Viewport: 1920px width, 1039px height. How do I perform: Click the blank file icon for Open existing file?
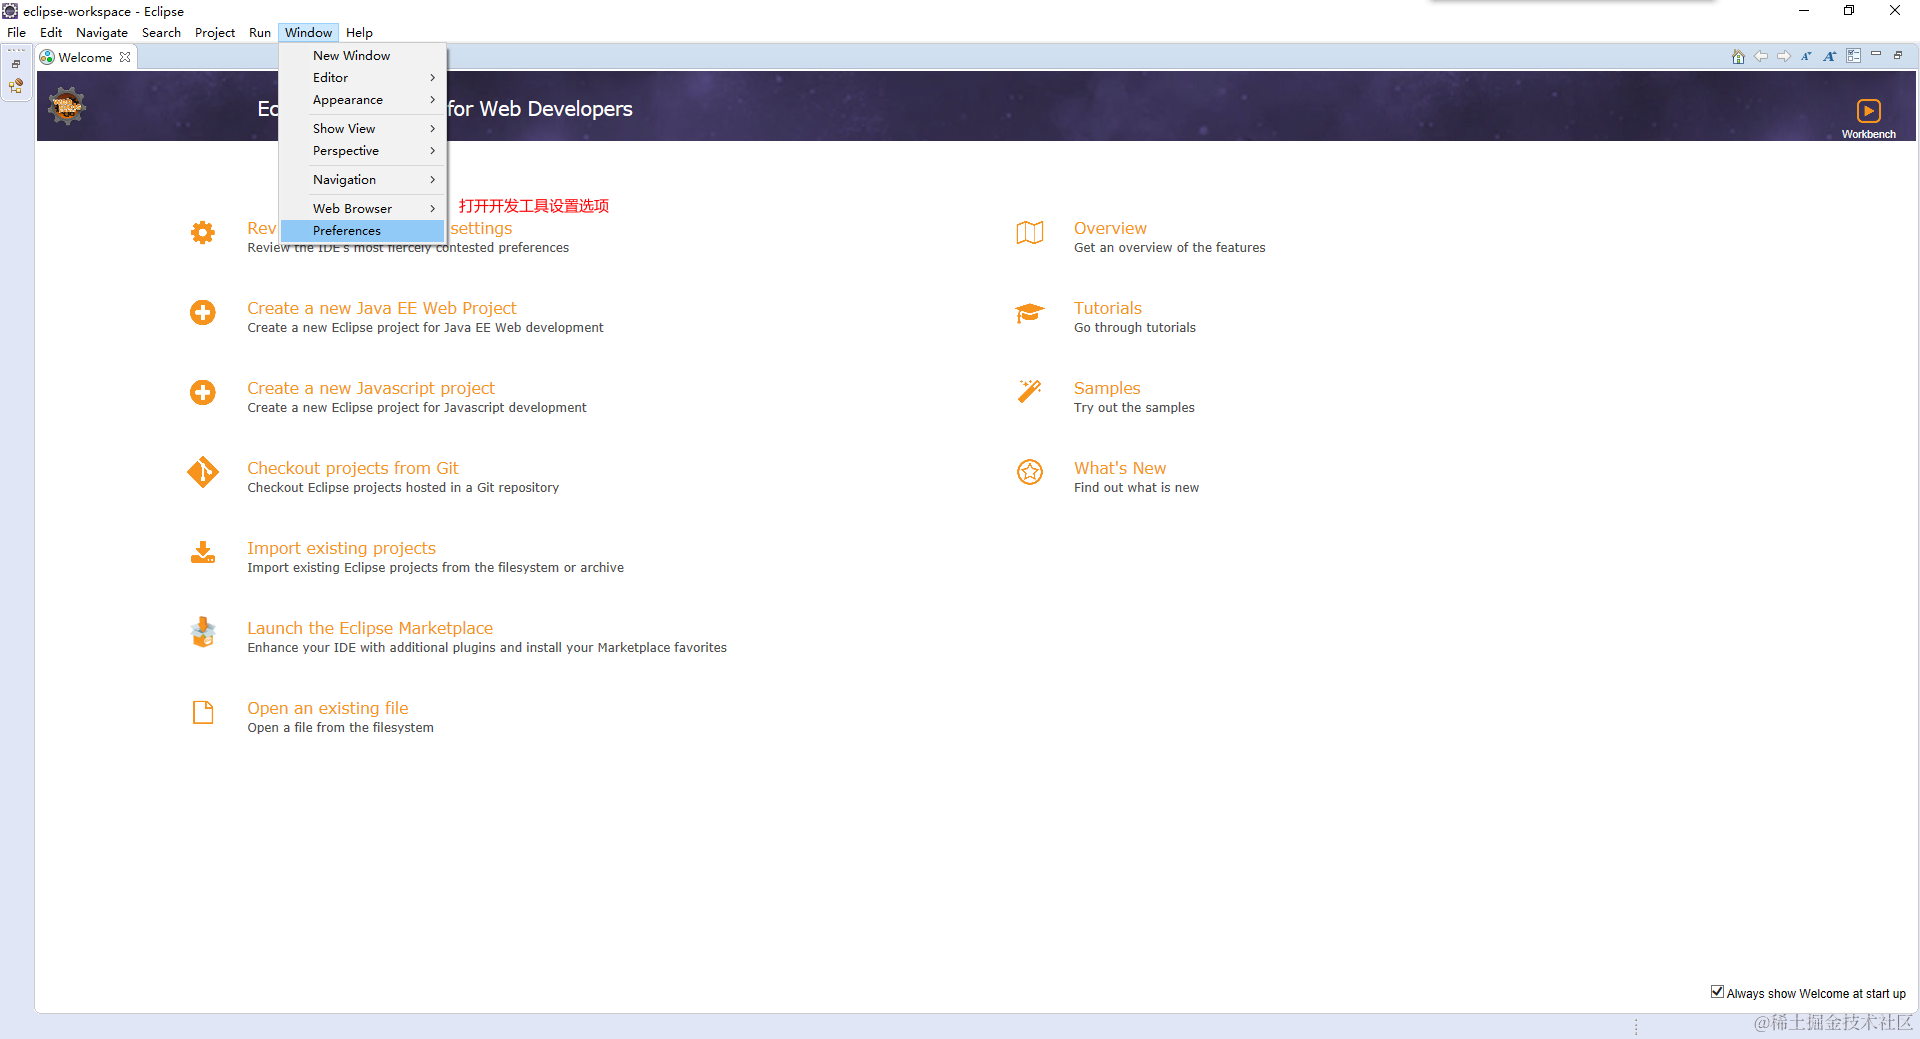(203, 712)
